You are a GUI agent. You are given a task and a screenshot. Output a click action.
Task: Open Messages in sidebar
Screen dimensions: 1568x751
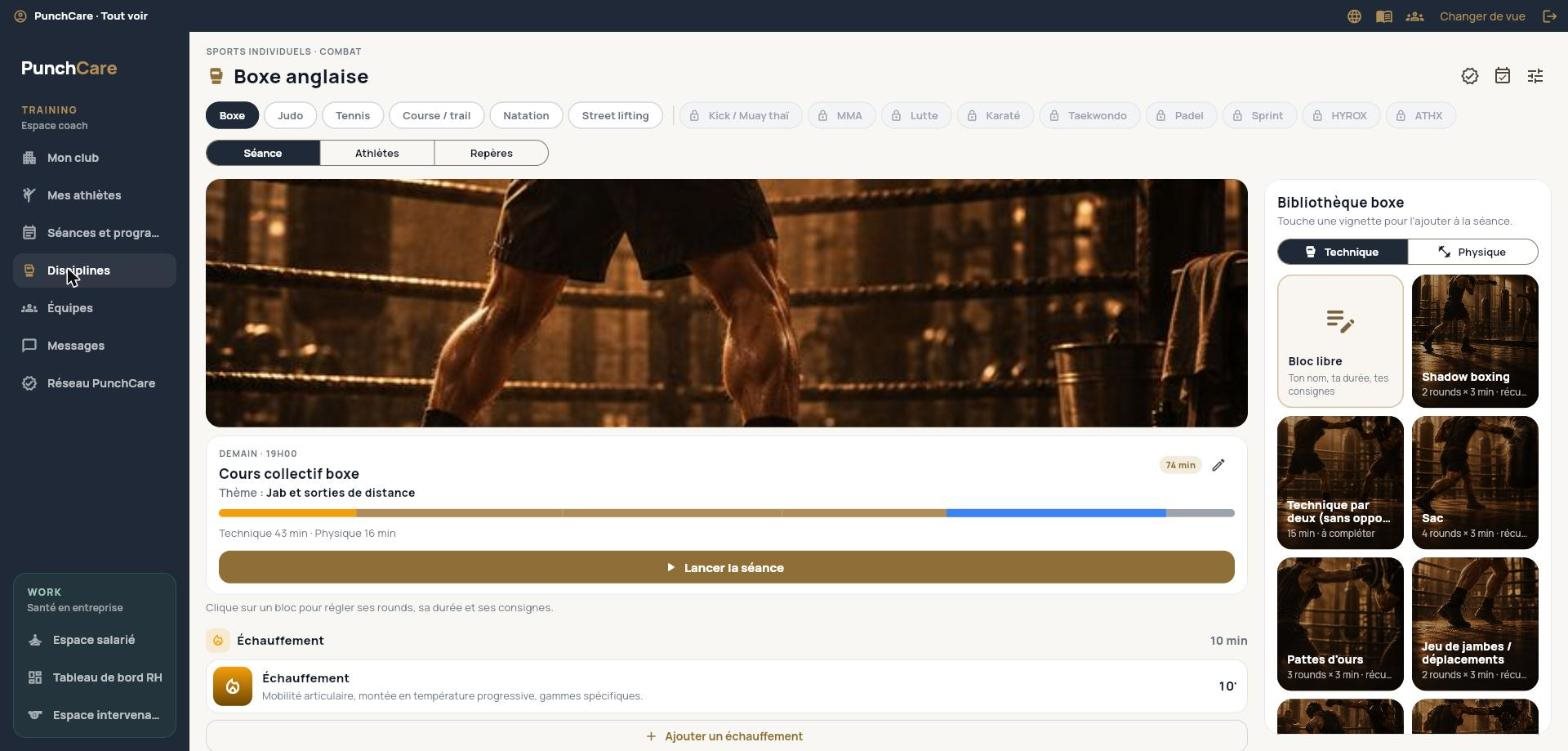click(x=94, y=346)
